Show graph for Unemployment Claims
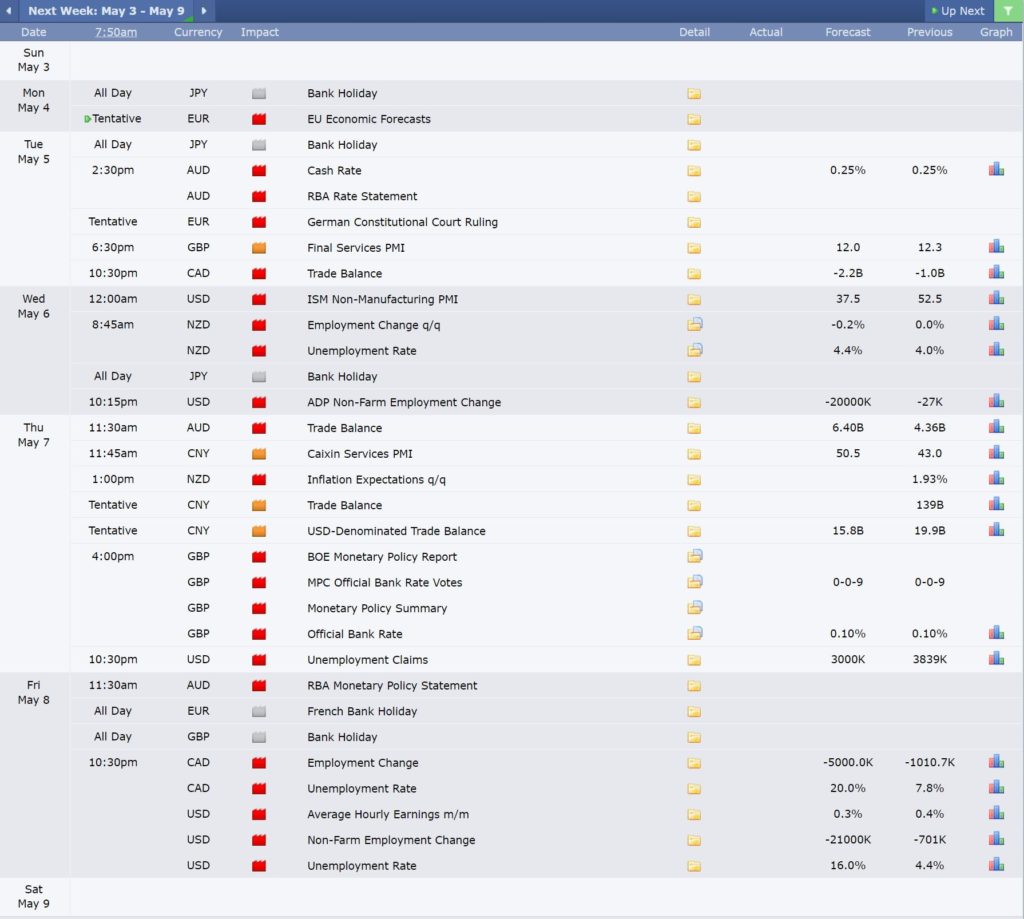The width and height of the screenshot is (1024, 919). coord(996,658)
